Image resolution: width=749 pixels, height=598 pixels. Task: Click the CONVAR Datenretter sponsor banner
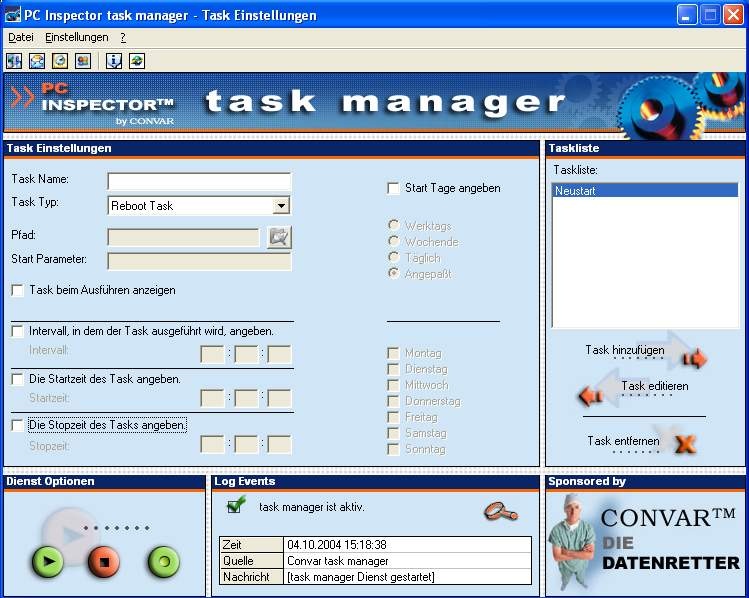pyautogui.click(x=644, y=543)
